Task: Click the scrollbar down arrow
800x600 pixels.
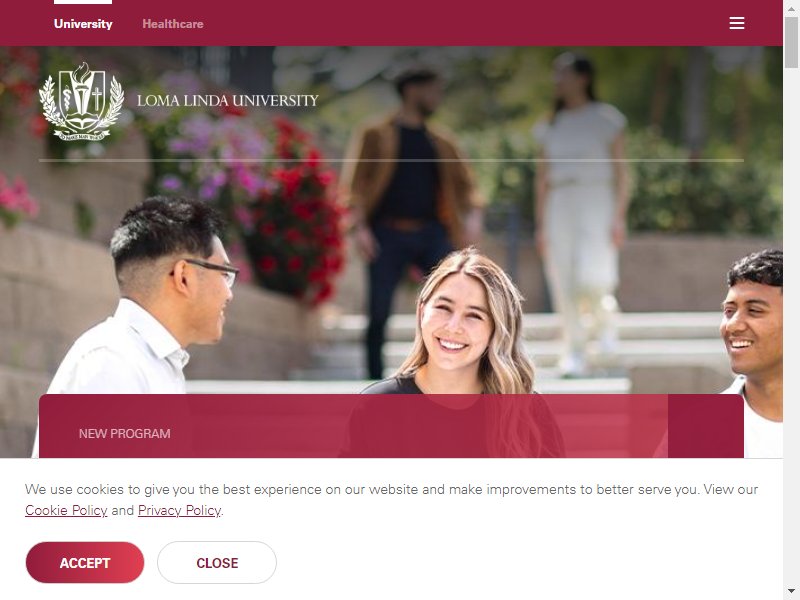Action: 791,592
